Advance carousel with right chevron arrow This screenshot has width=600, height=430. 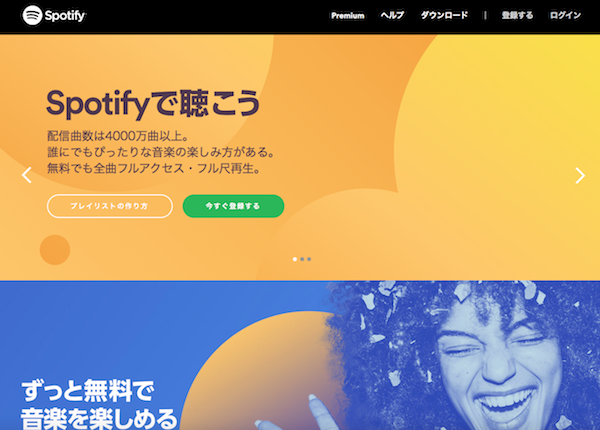coord(580,176)
